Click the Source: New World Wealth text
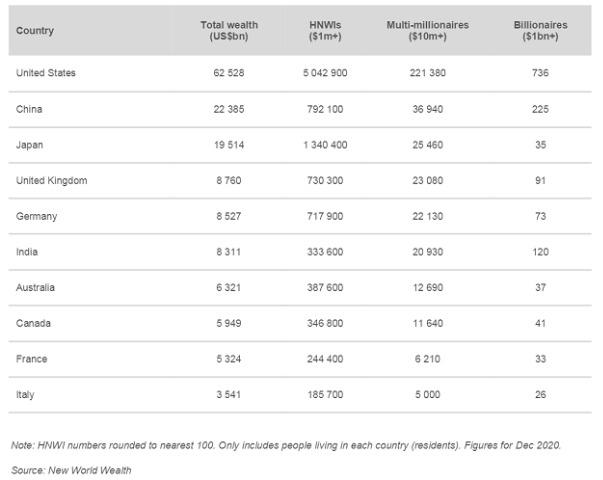 (x=71, y=470)
